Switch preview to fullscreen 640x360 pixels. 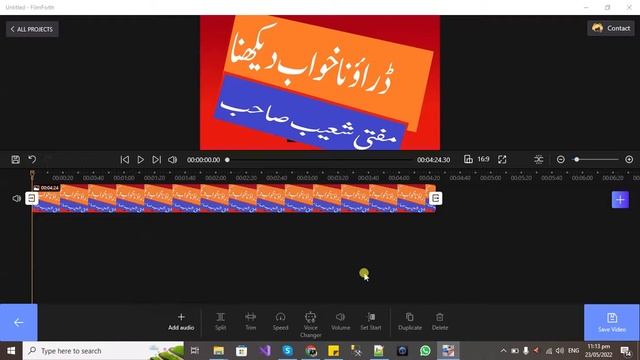click(502, 160)
